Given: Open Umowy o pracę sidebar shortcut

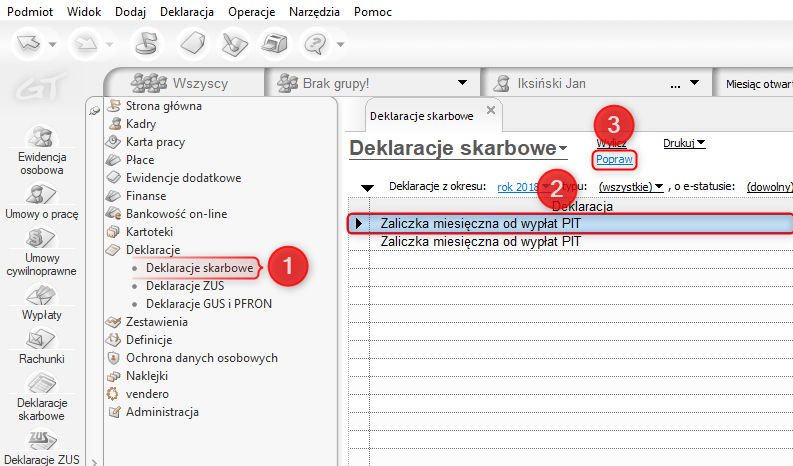Looking at the screenshot, I should click(41, 201).
